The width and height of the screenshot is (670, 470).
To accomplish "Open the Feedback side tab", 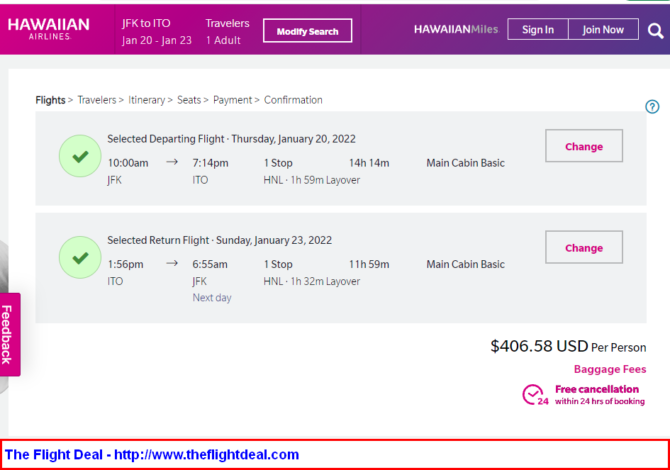I will tap(9, 335).
